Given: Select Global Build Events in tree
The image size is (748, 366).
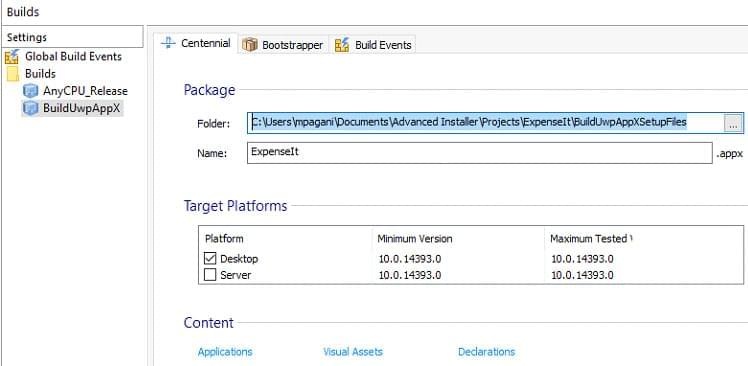Looking at the screenshot, I should tap(73, 56).
